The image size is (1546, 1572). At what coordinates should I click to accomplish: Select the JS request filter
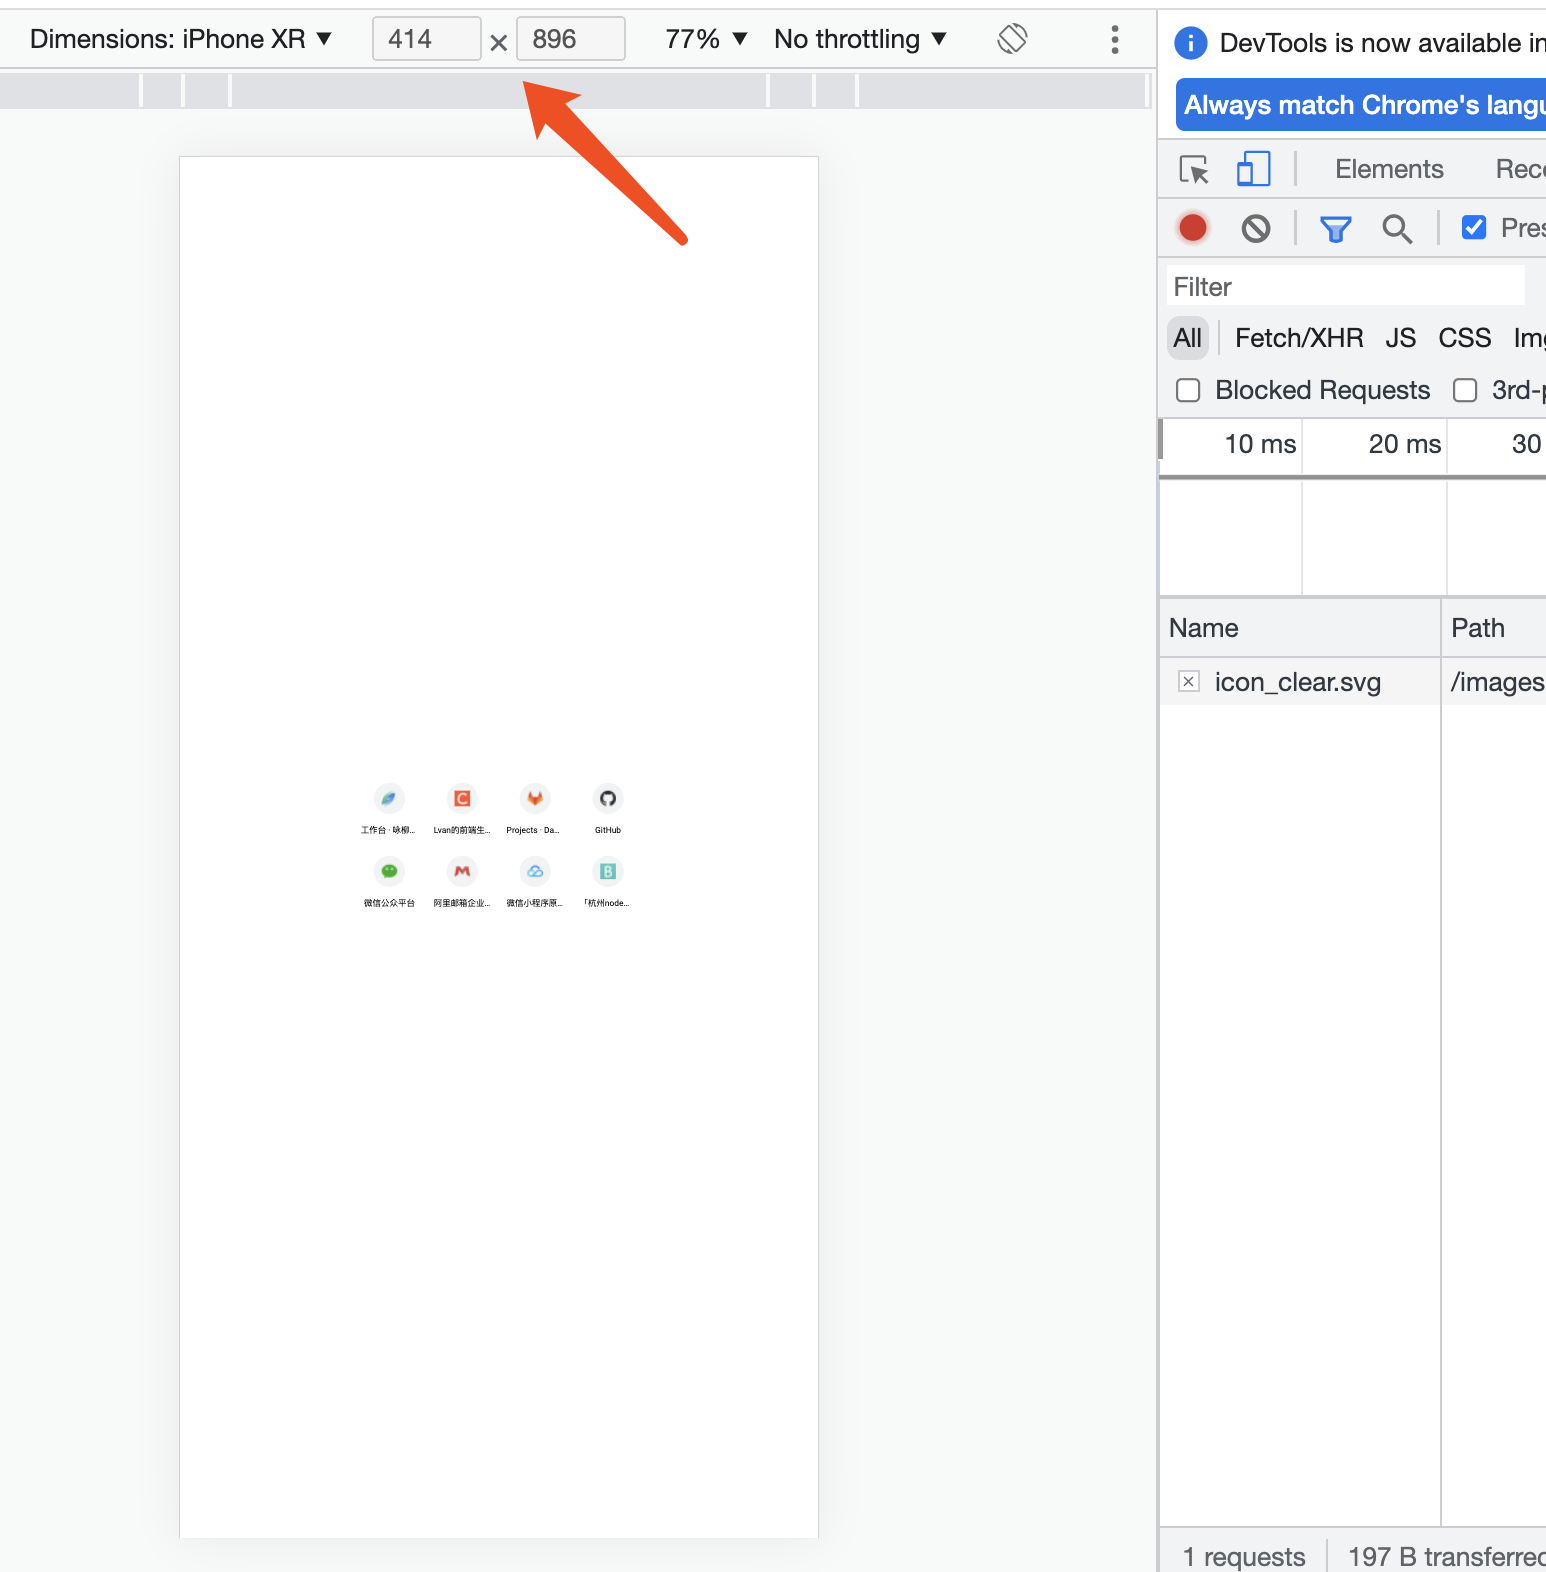click(1400, 338)
